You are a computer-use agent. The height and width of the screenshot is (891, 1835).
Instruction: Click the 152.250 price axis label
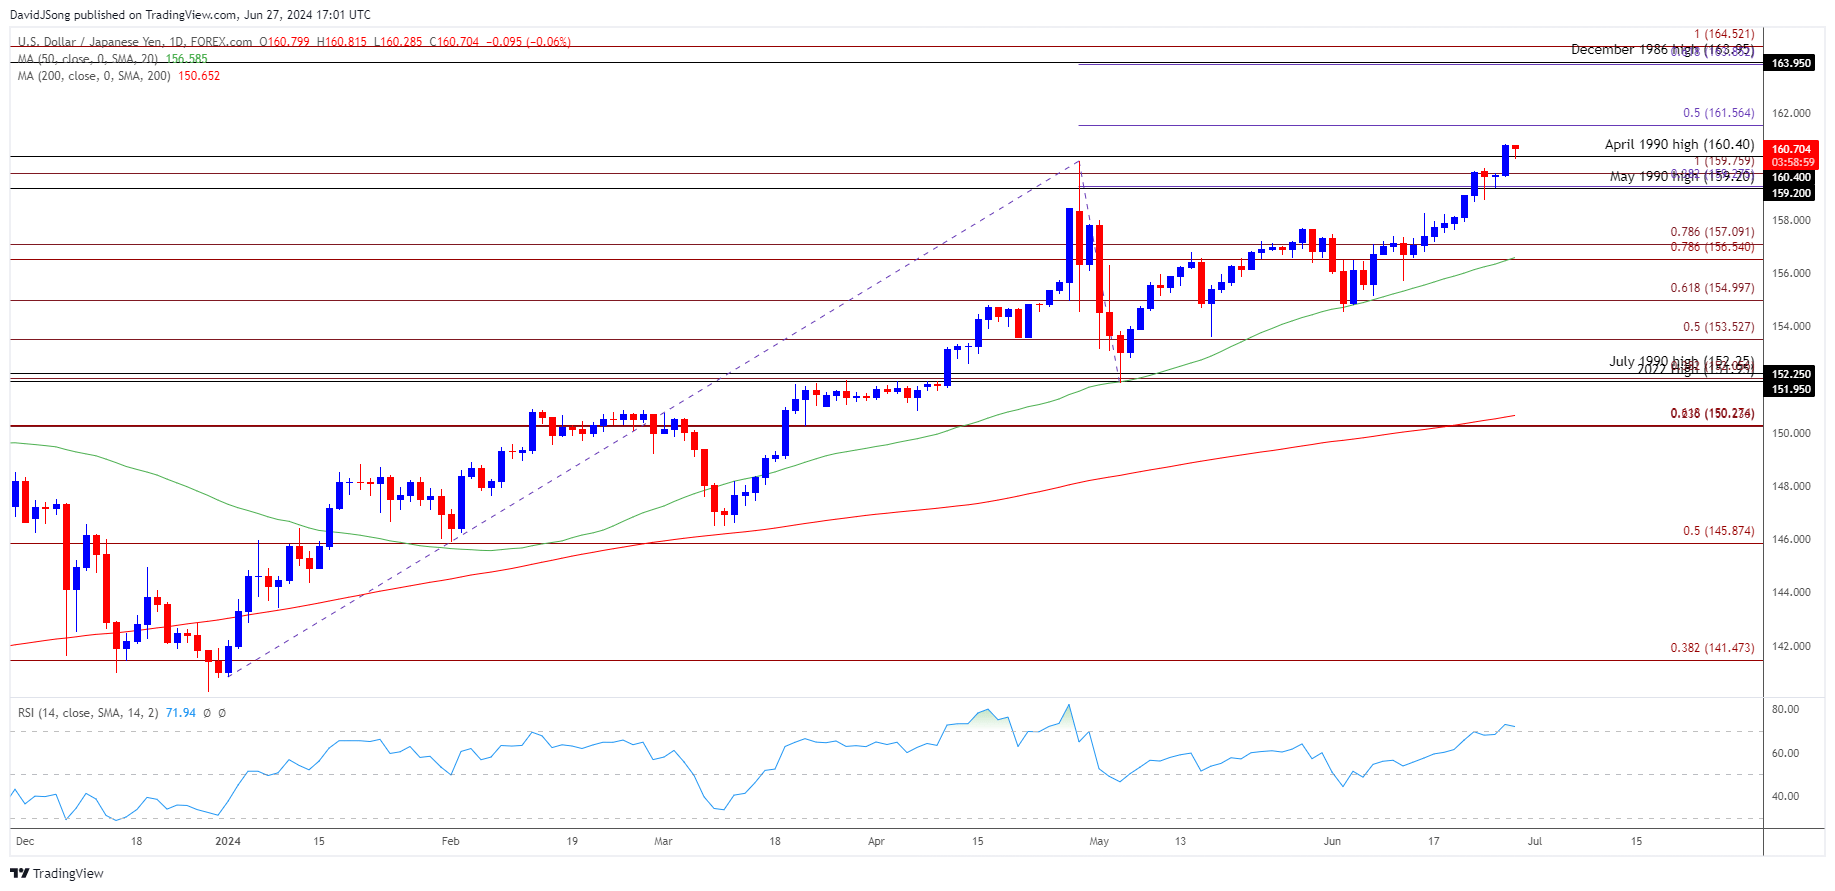click(x=1791, y=374)
